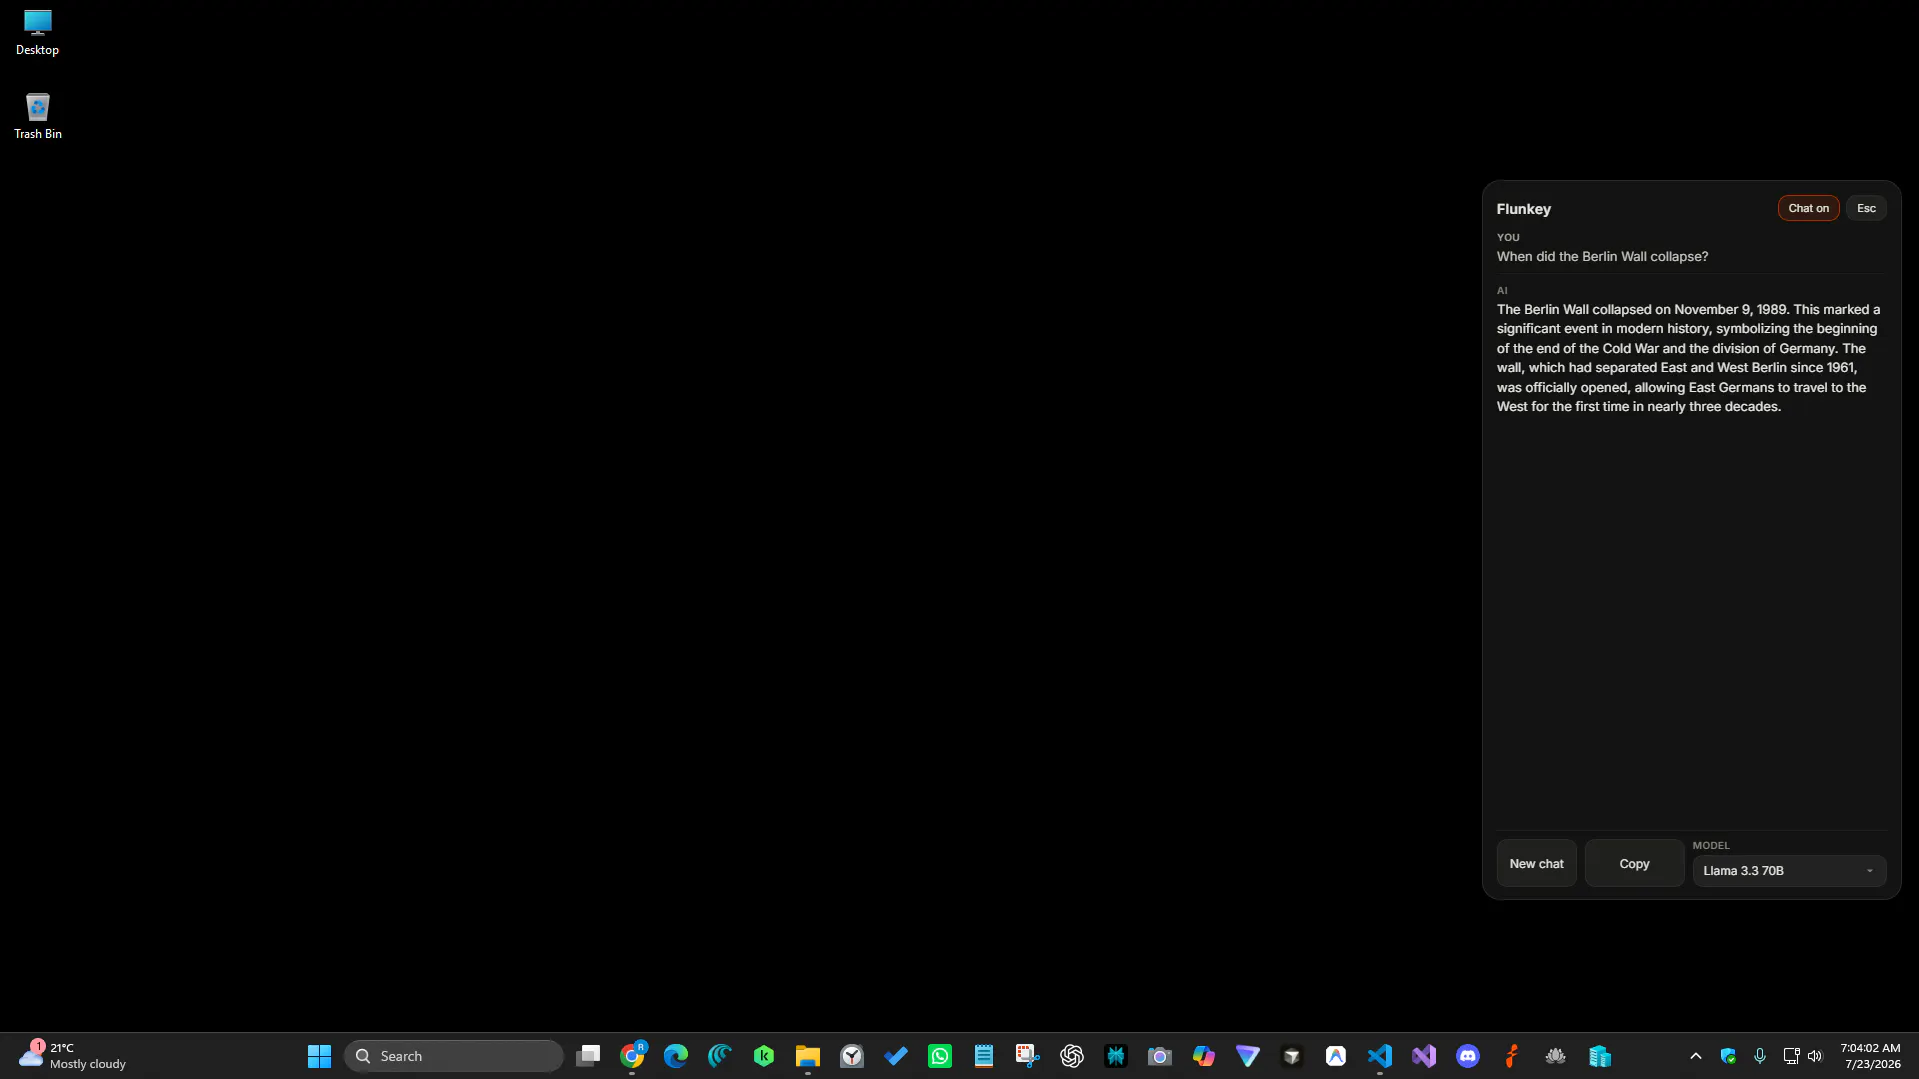Open the green hexagon K app in taskbar
This screenshot has height=1079, width=1919.
(764, 1056)
